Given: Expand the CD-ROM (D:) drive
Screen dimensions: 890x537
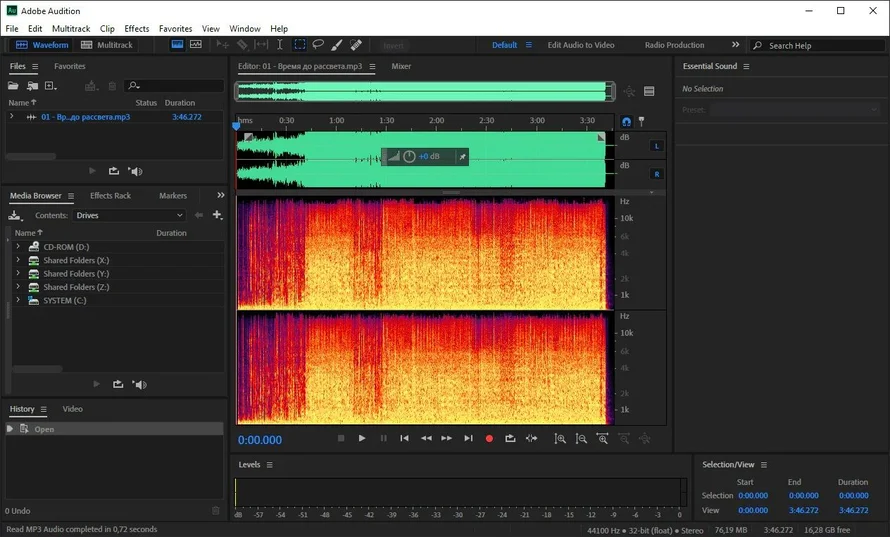Looking at the screenshot, I should pyautogui.click(x=18, y=246).
